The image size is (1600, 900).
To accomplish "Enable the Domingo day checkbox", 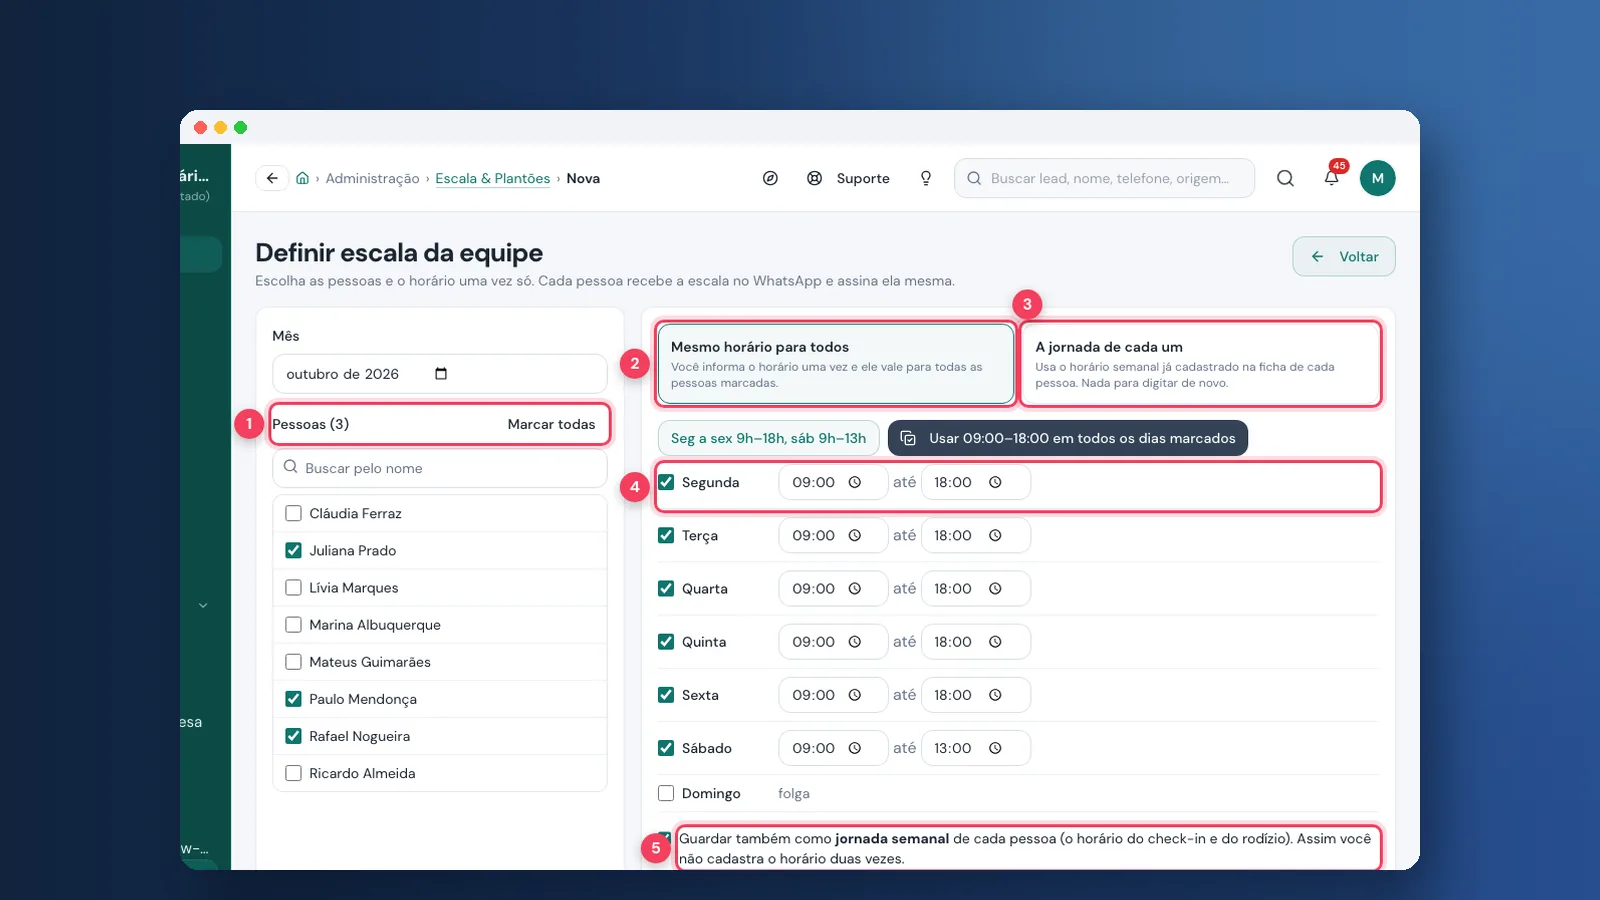I will (x=666, y=793).
